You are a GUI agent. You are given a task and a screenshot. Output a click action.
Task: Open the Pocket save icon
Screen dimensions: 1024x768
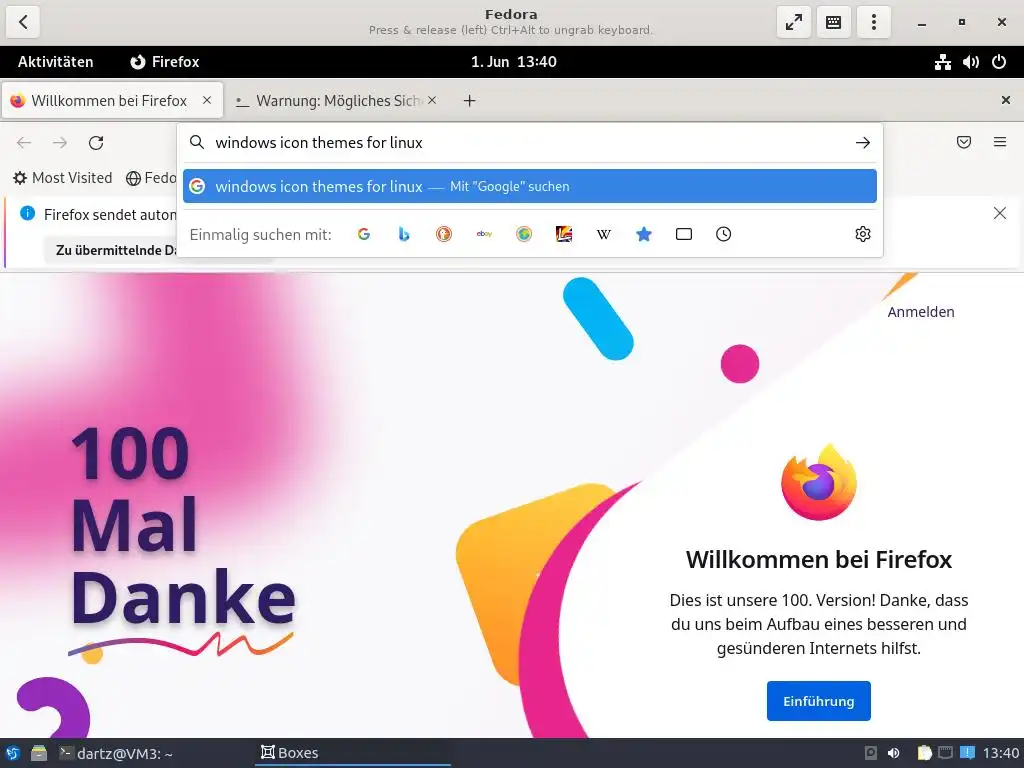click(x=964, y=142)
